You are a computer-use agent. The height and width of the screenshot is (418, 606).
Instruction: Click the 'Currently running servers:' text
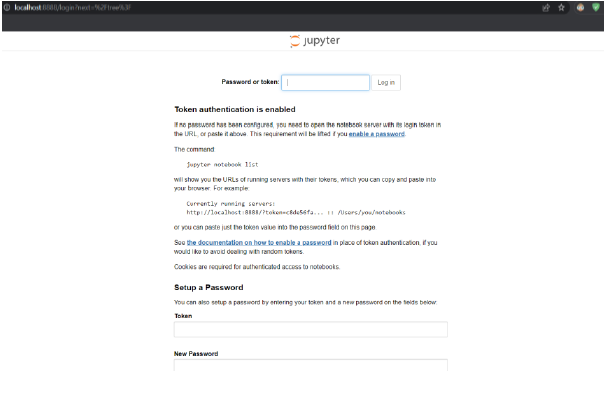tap(231, 204)
